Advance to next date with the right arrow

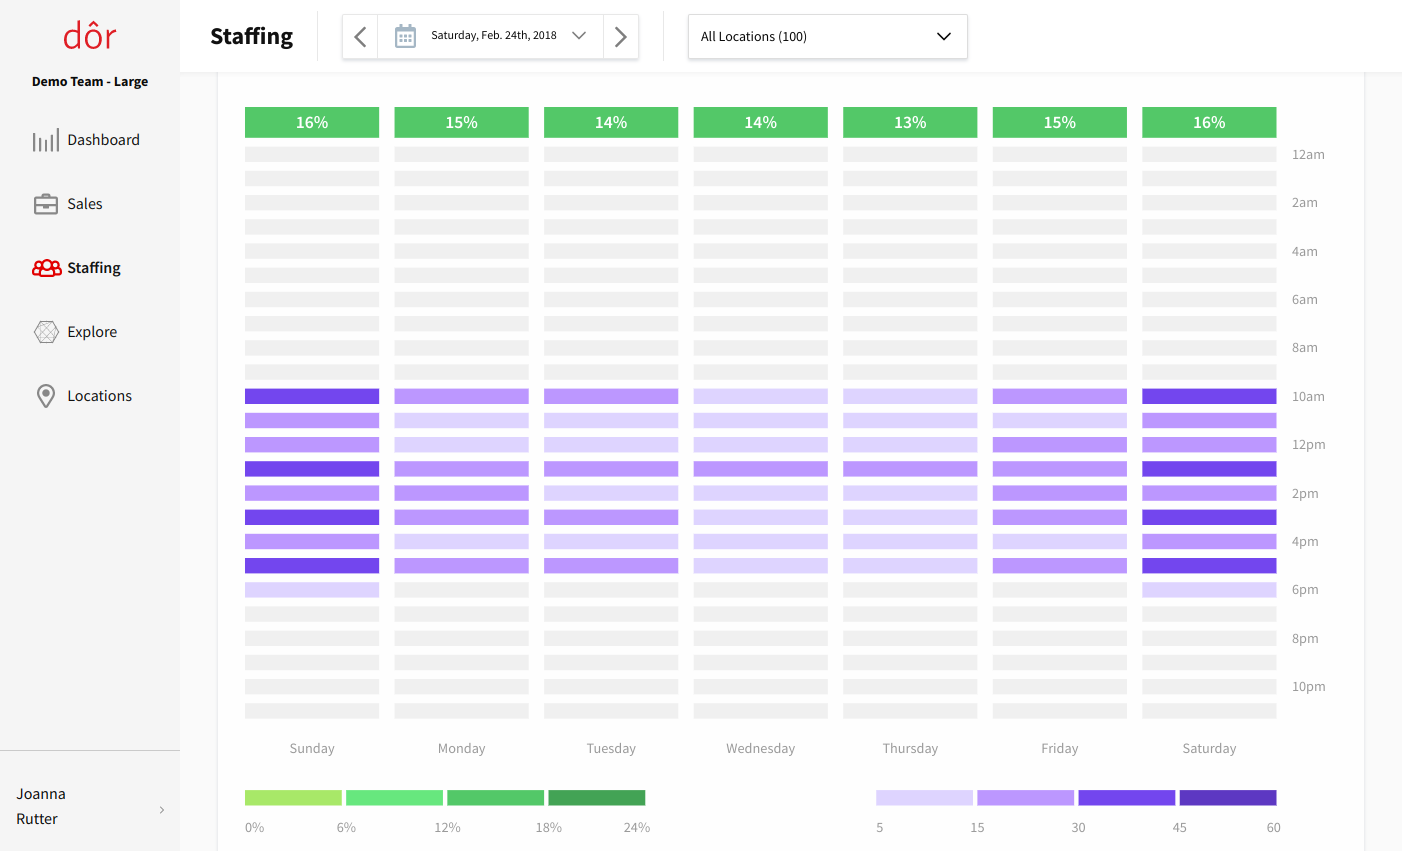pyautogui.click(x=620, y=36)
